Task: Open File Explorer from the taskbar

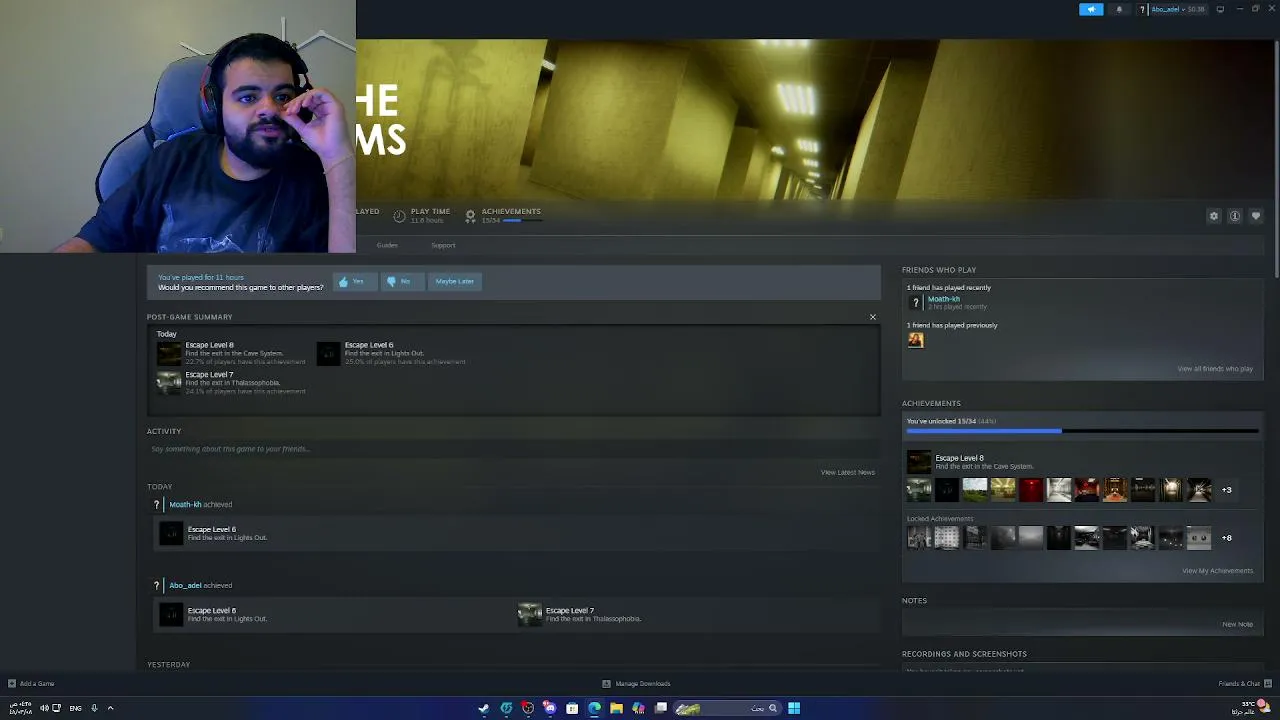Action: tap(616, 708)
